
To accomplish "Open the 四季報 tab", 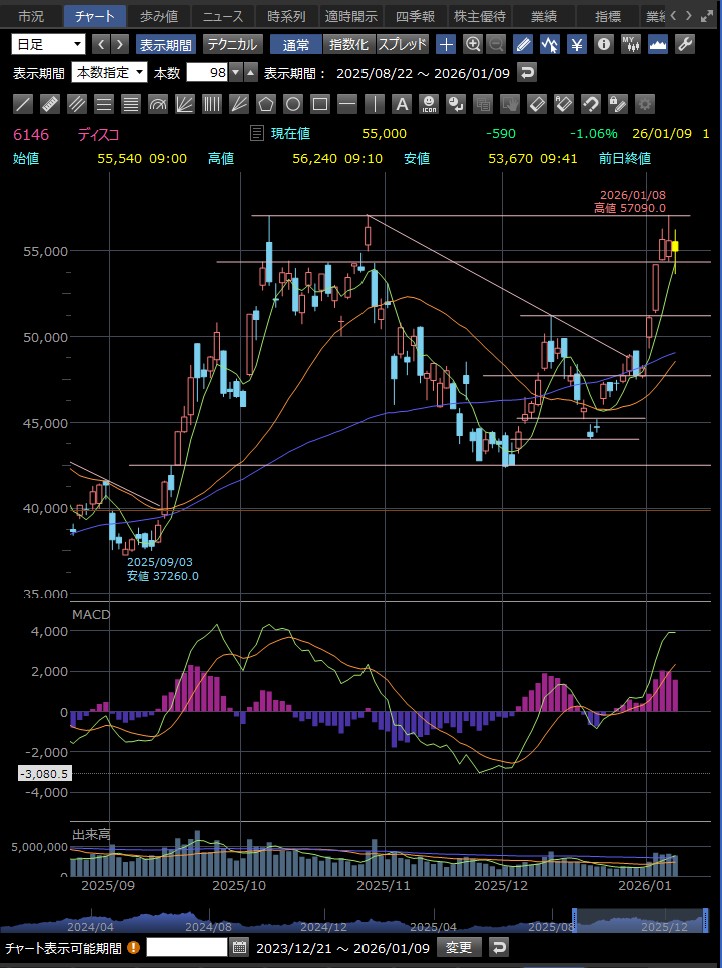I will point(414,16).
